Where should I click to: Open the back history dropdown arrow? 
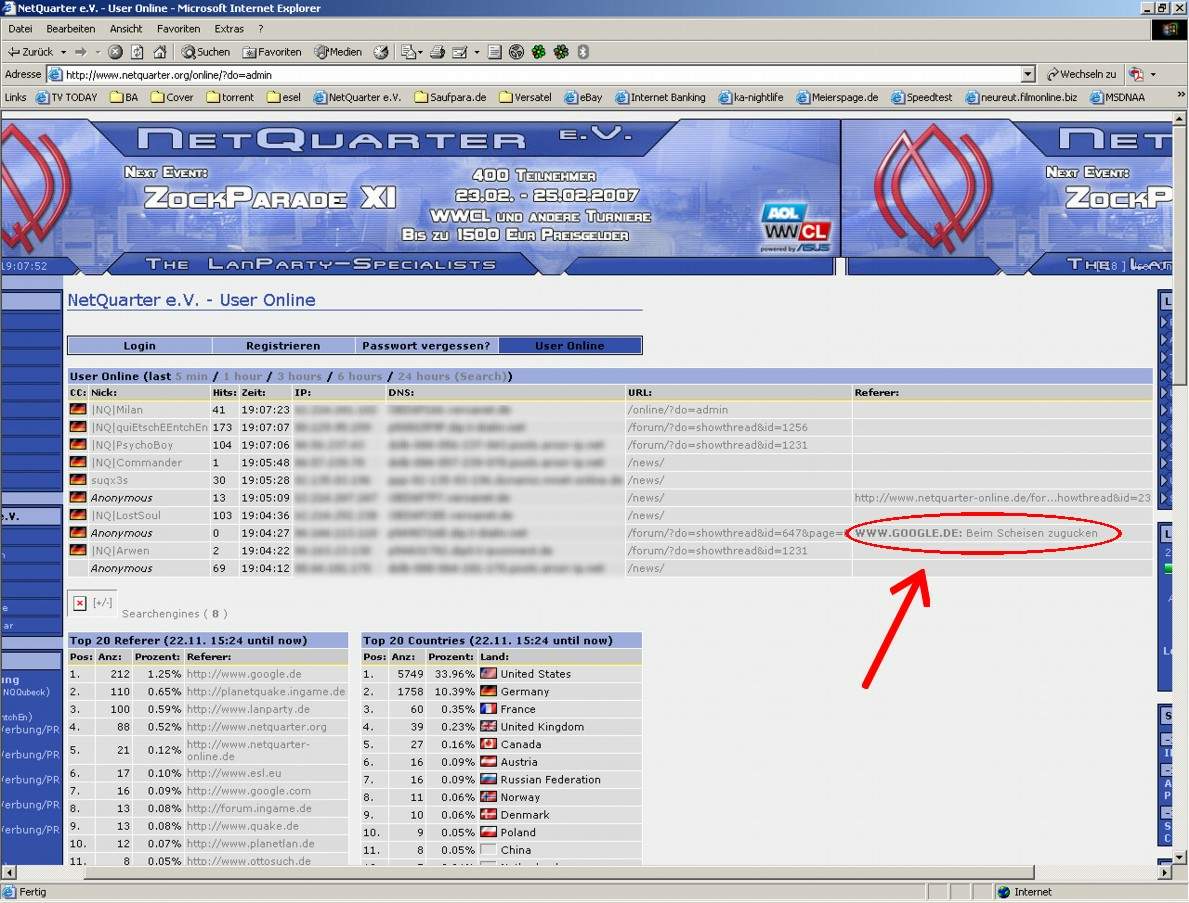pos(63,52)
